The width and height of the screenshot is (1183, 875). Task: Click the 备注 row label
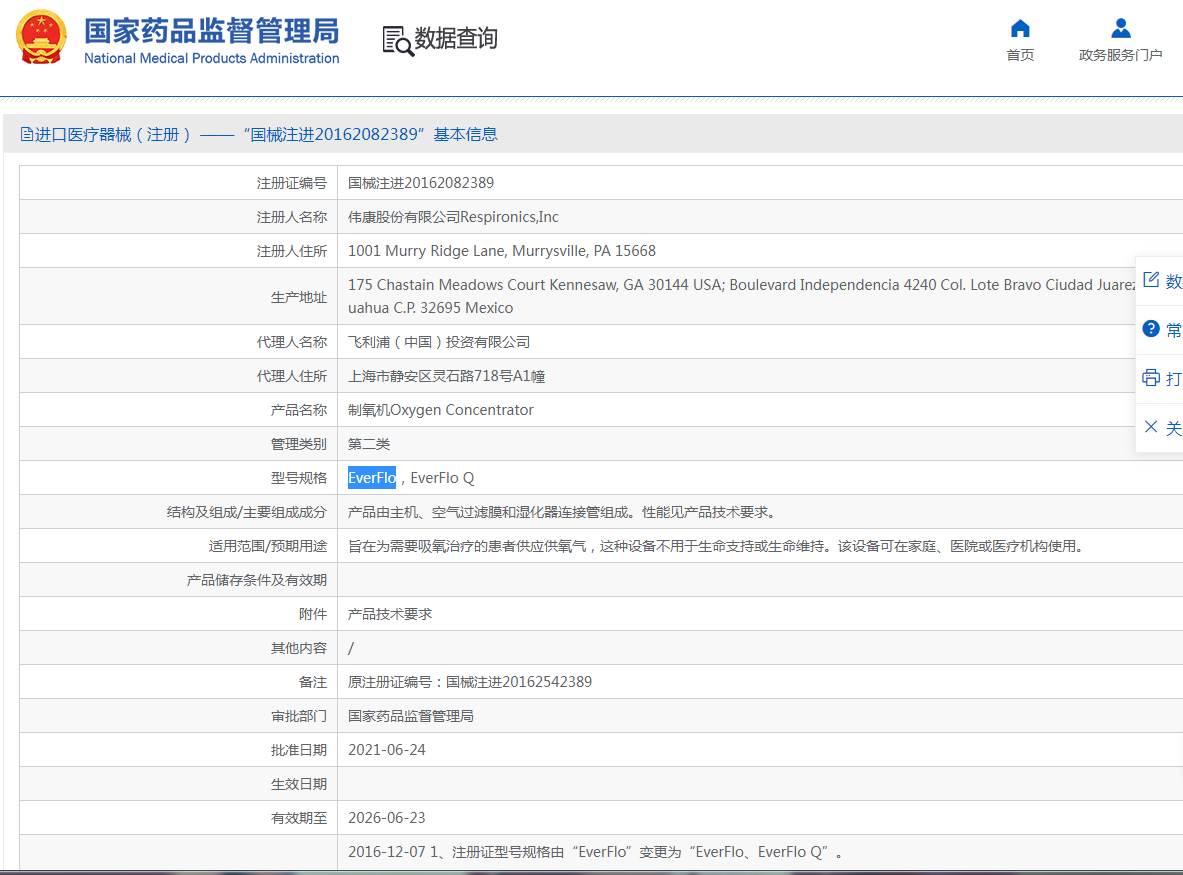coord(313,682)
